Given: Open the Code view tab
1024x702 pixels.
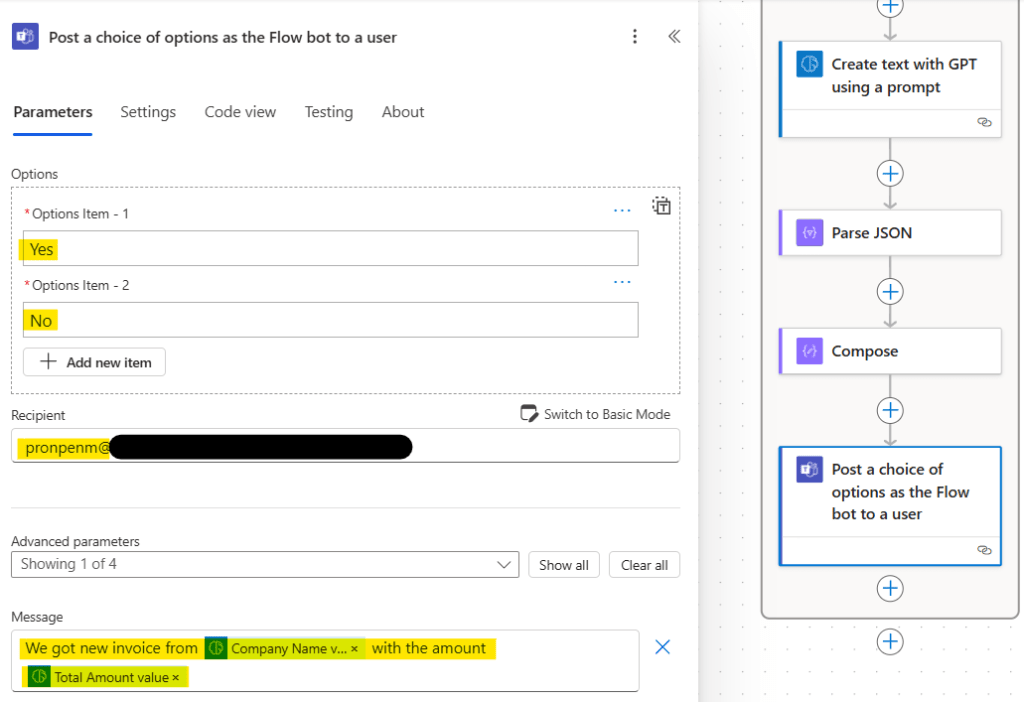Looking at the screenshot, I should pos(240,112).
